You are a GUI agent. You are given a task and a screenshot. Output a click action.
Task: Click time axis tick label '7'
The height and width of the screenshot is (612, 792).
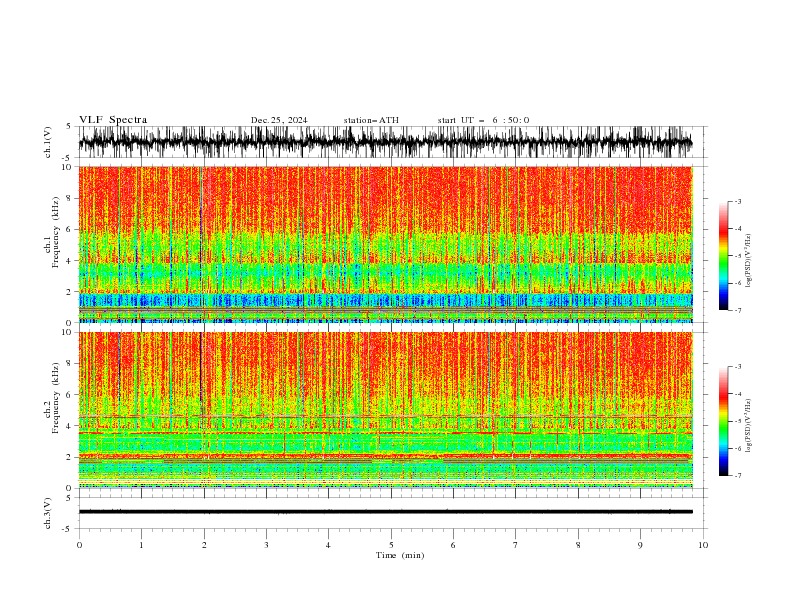click(x=516, y=545)
